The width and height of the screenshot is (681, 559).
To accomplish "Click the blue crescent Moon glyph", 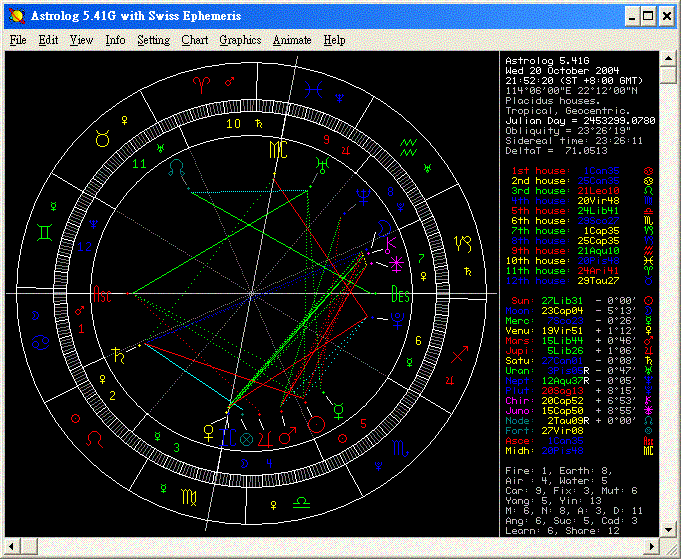I will click(x=384, y=229).
